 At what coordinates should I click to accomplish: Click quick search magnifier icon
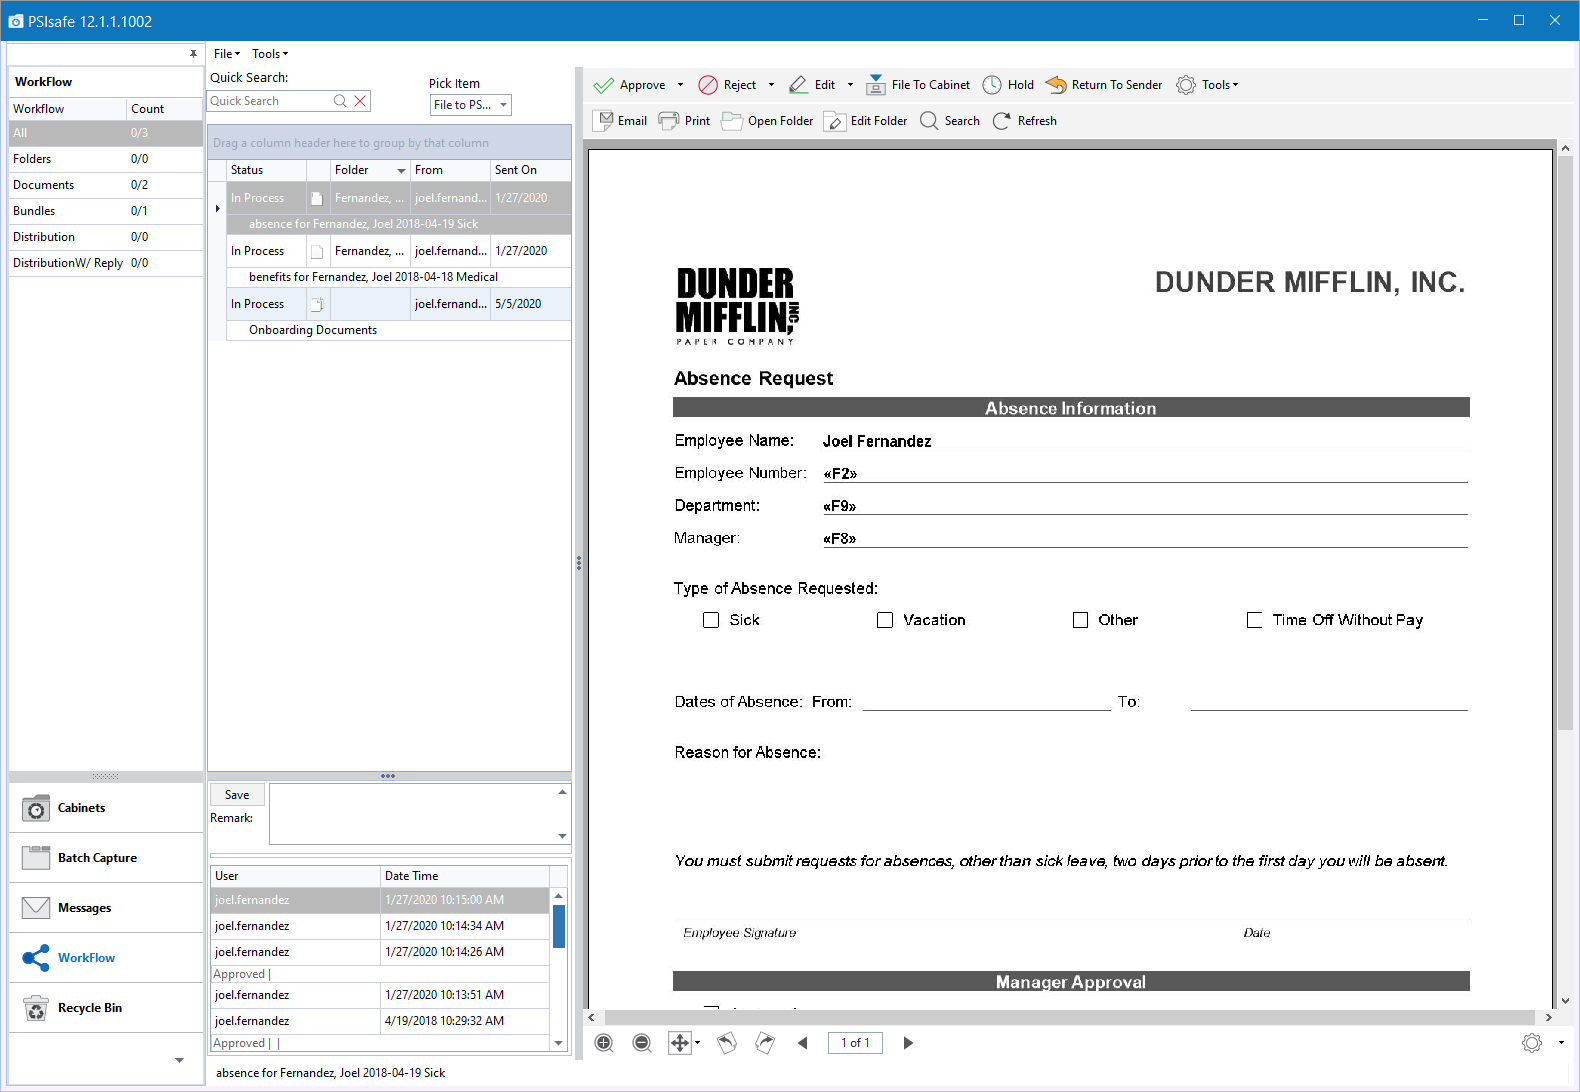tap(340, 101)
